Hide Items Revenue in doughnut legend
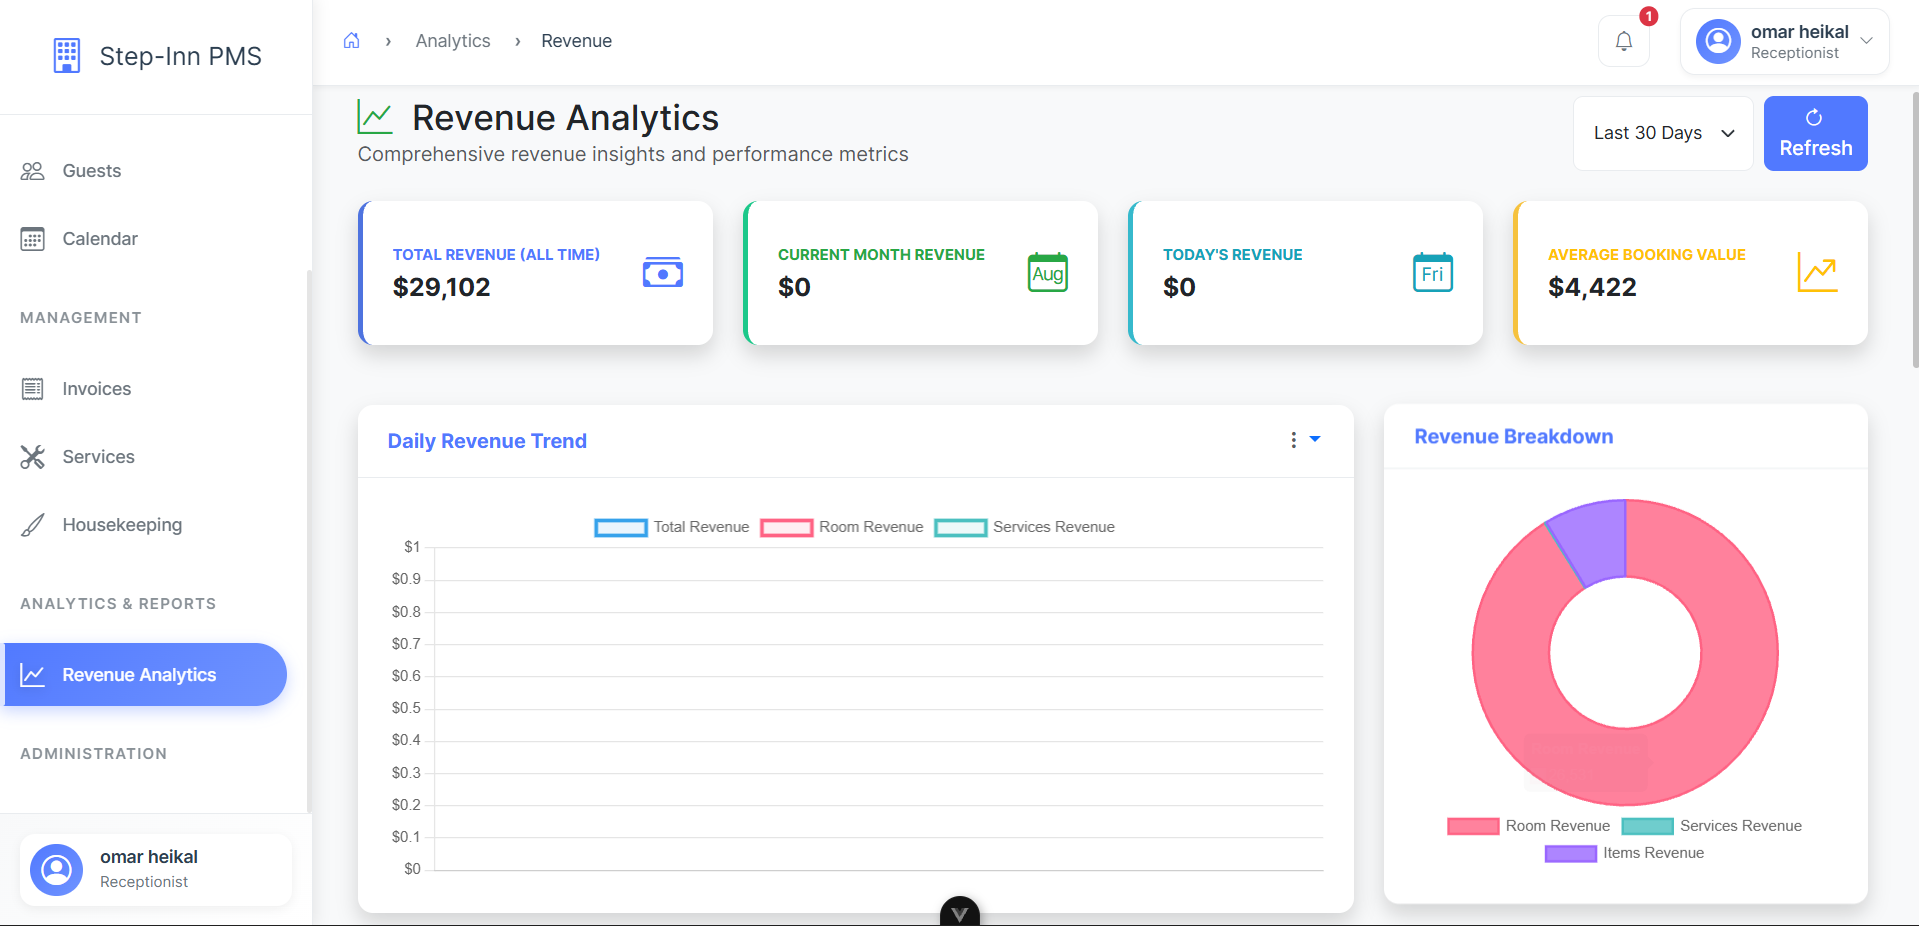The height and width of the screenshot is (926, 1919). pyautogui.click(x=1624, y=853)
